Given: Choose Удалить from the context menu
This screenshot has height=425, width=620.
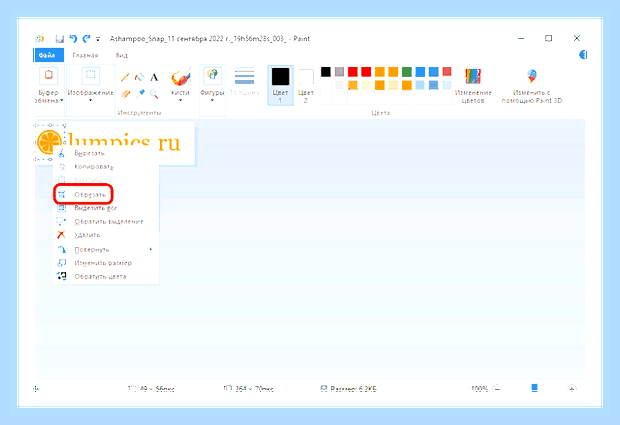Looking at the screenshot, I should 106,235.
